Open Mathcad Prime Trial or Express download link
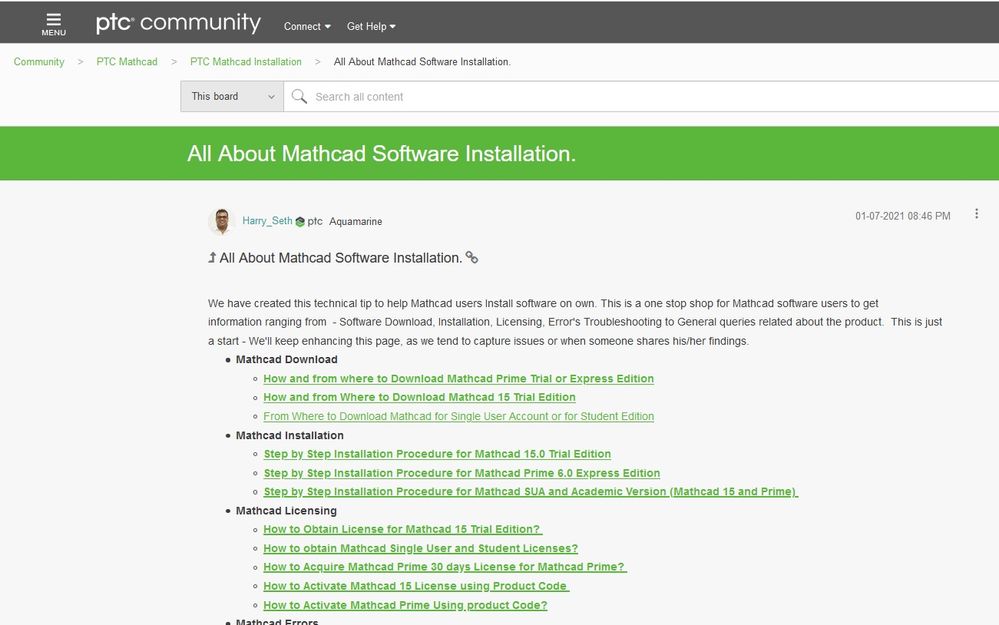The image size is (999, 625). (458, 379)
